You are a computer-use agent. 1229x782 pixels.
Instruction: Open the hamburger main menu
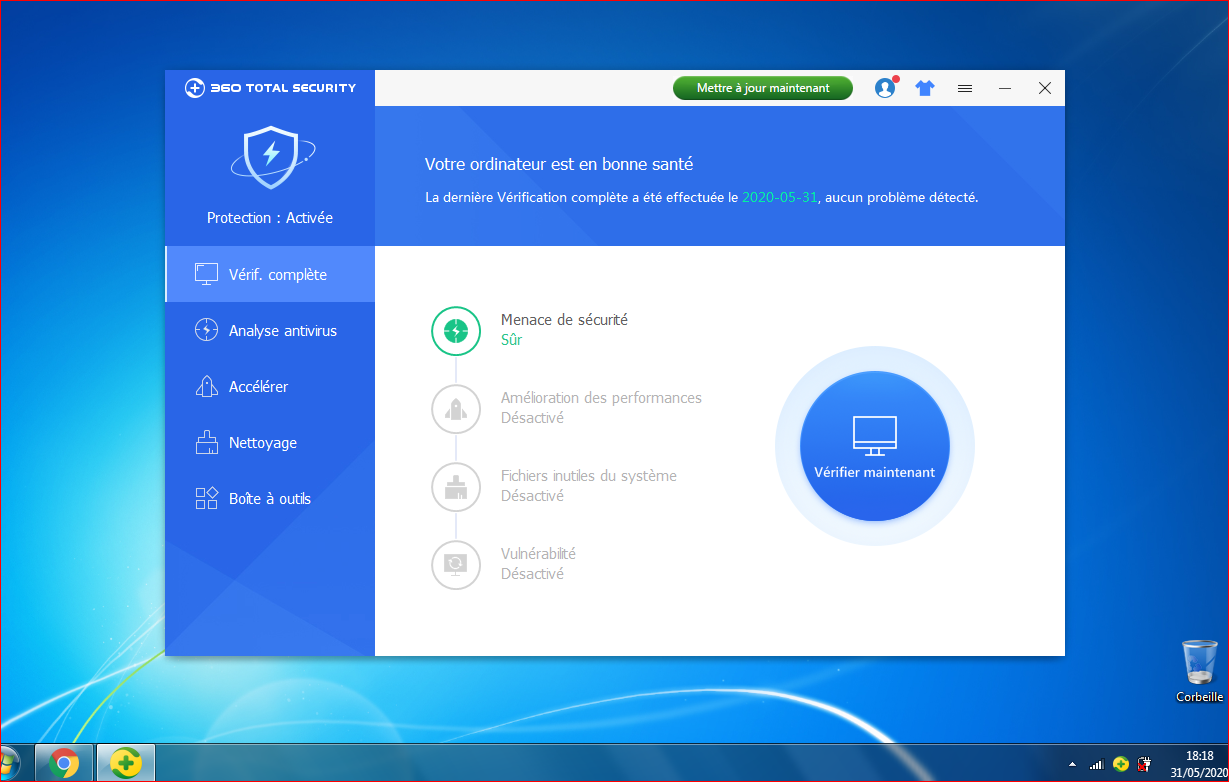click(965, 88)
